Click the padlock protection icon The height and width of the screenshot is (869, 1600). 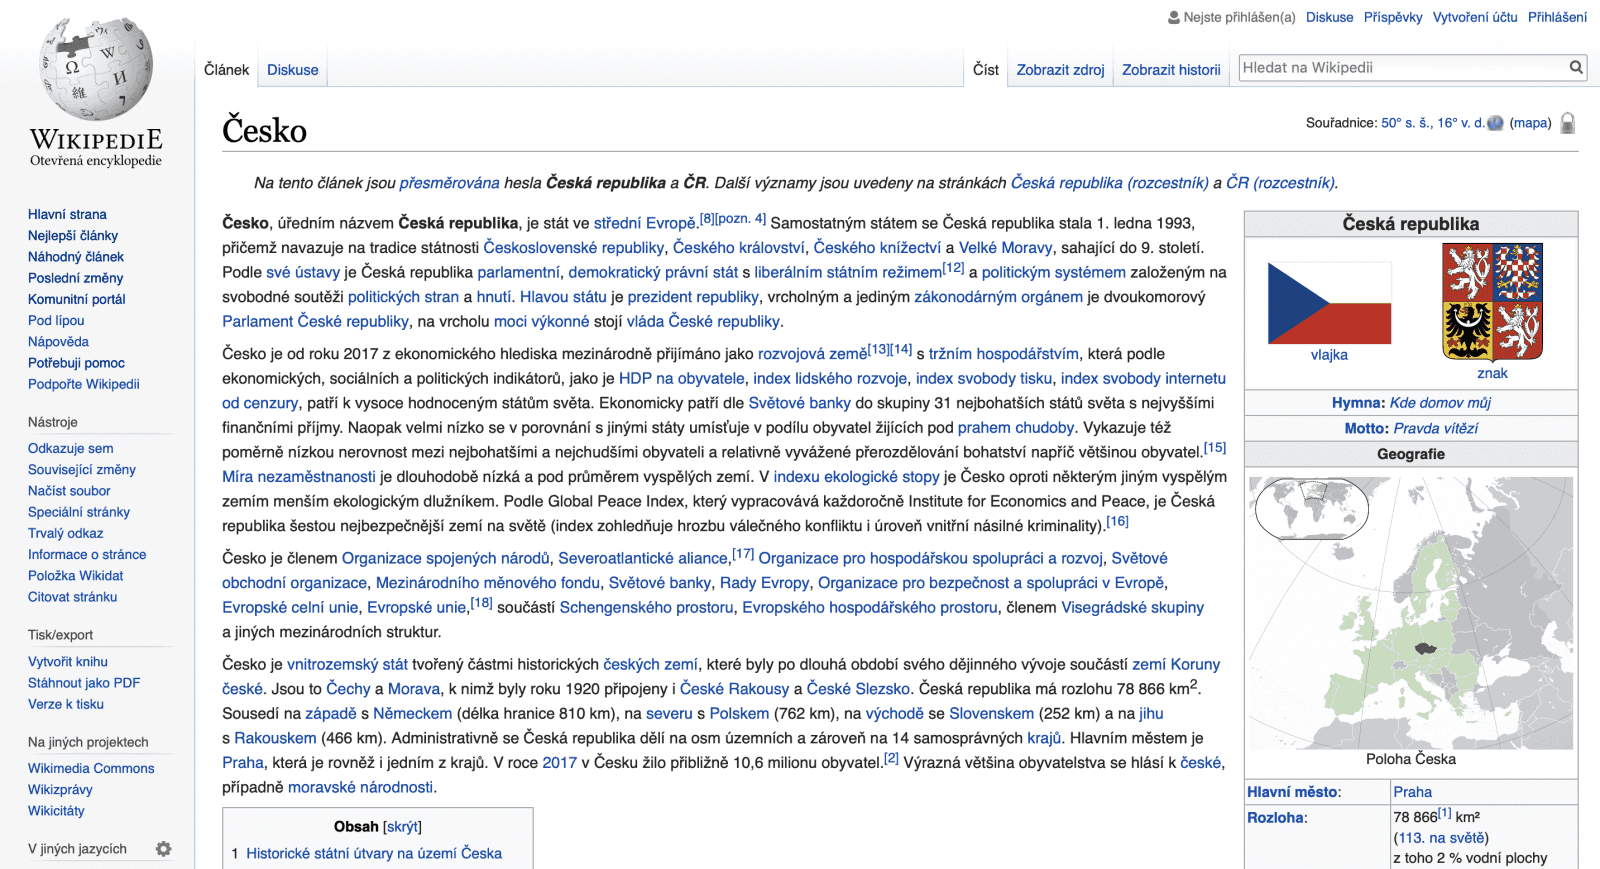(x=1568, y=123)
